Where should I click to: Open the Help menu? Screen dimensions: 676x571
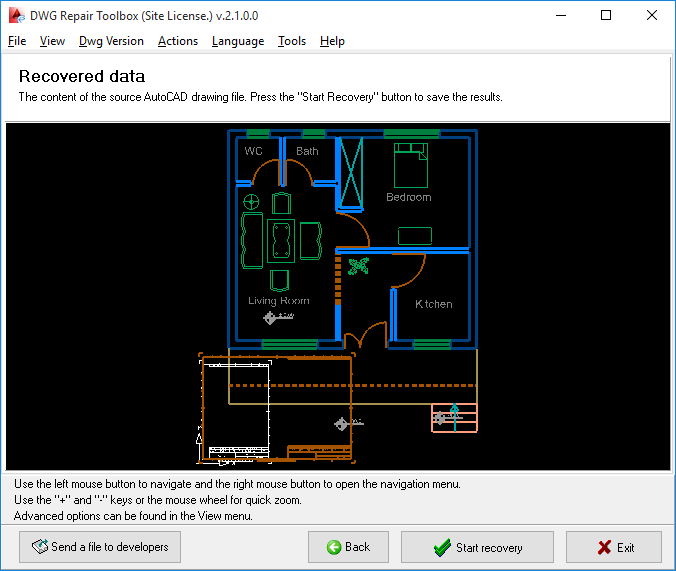point(332,41)
